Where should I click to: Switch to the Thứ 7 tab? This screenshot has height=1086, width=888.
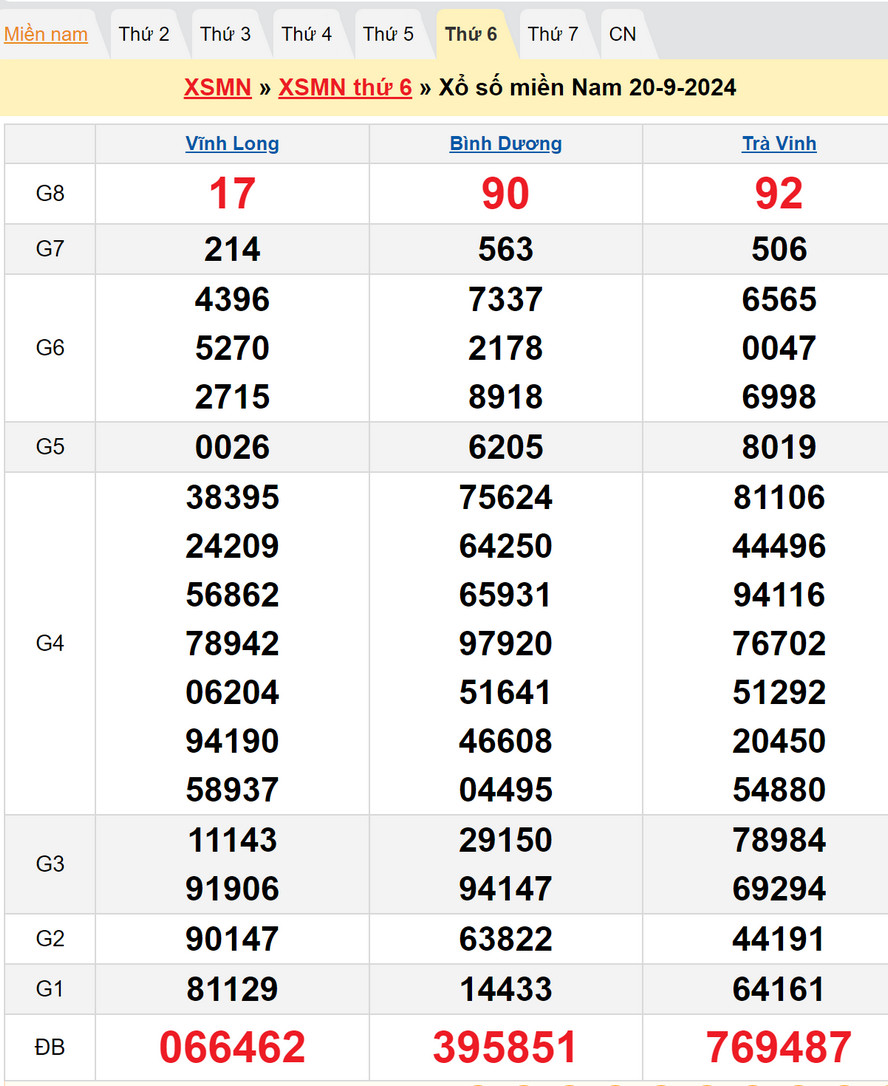[553, 34]
